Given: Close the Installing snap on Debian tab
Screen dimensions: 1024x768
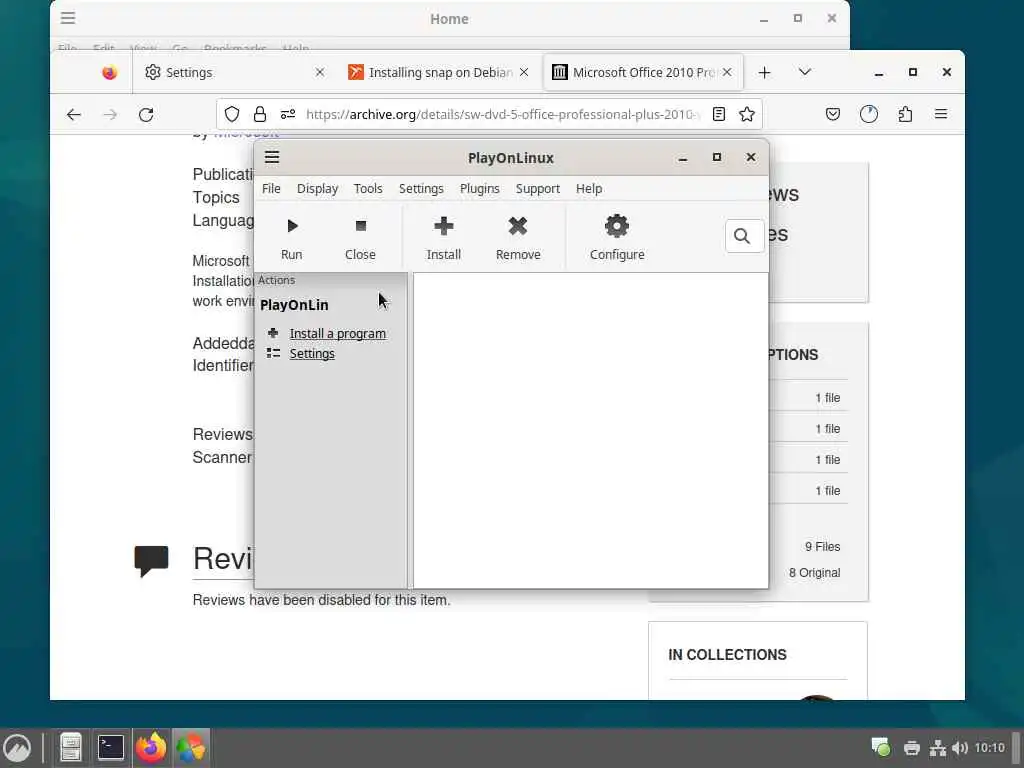Looking at the screenshot, I should 524,72.
